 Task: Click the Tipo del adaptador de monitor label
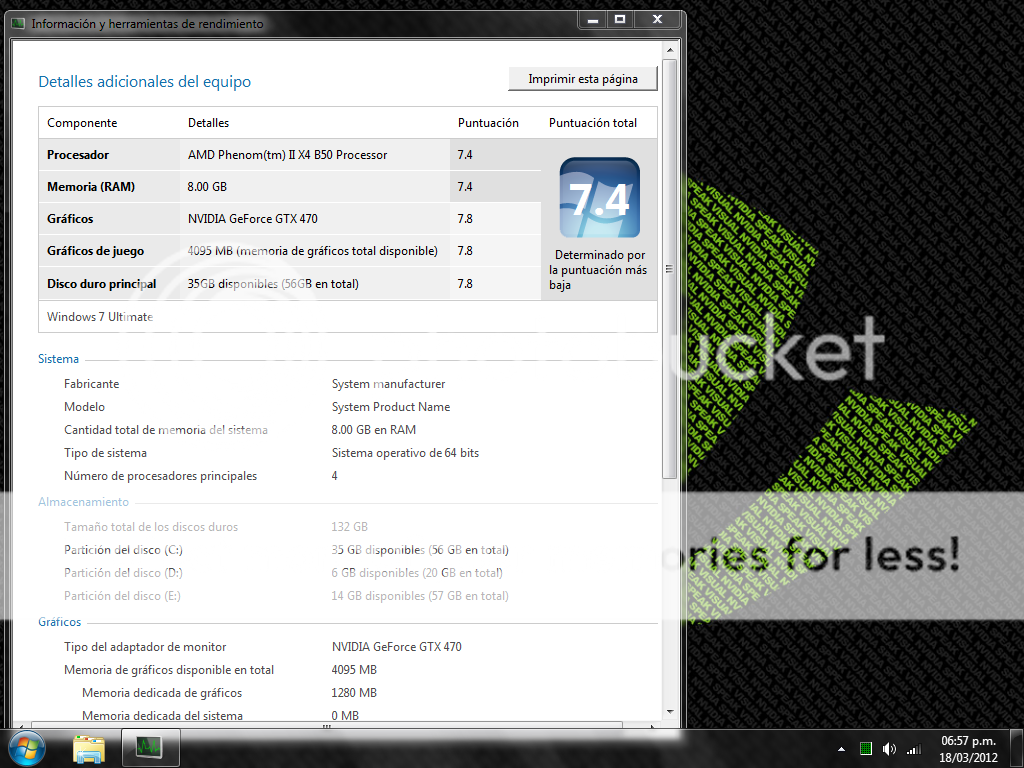(x=145, y=647)
